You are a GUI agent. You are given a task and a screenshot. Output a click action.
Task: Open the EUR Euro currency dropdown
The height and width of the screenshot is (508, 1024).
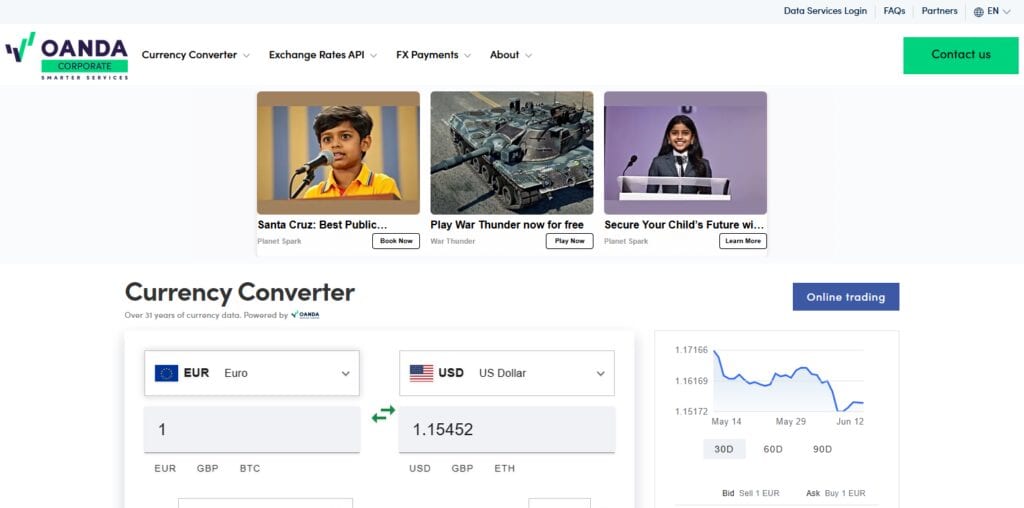click(x=251, y=373)
